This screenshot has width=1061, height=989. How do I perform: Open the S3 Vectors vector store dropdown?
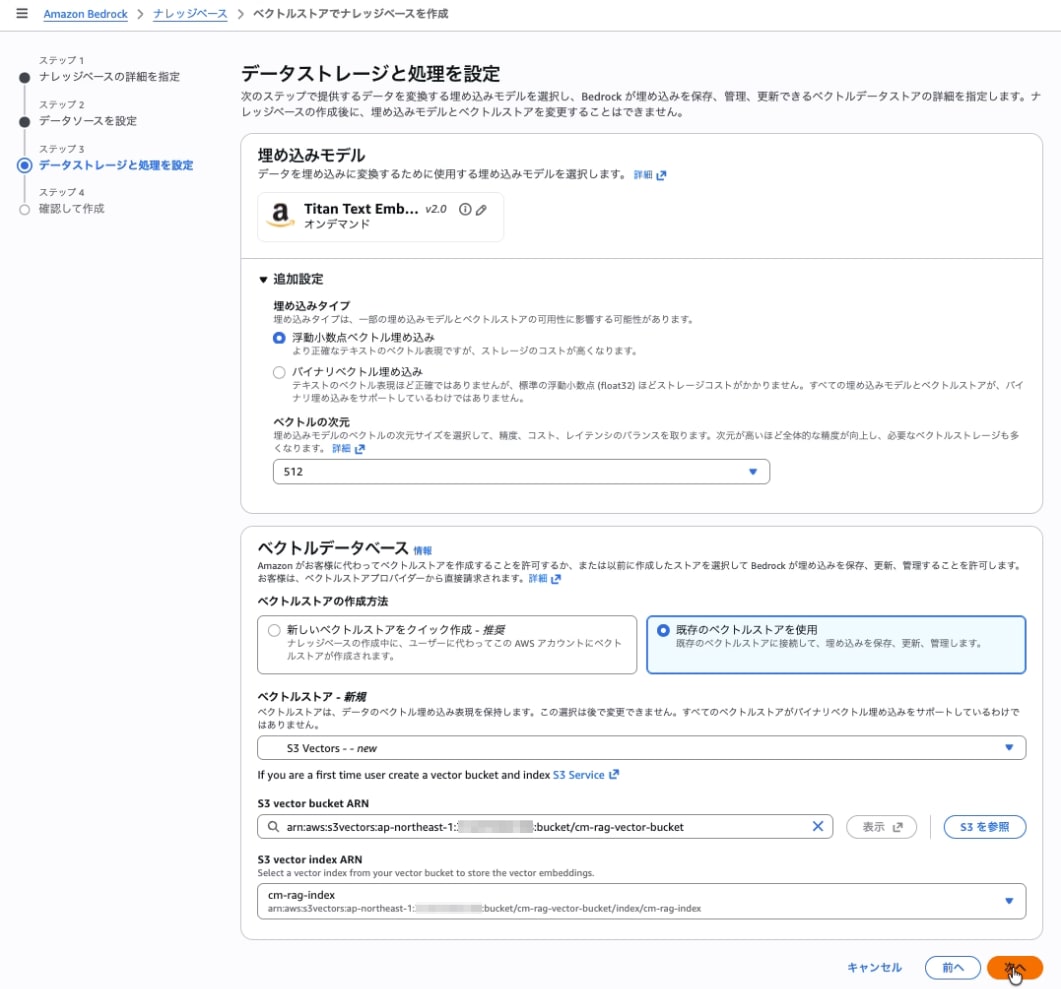click(641, 748)
